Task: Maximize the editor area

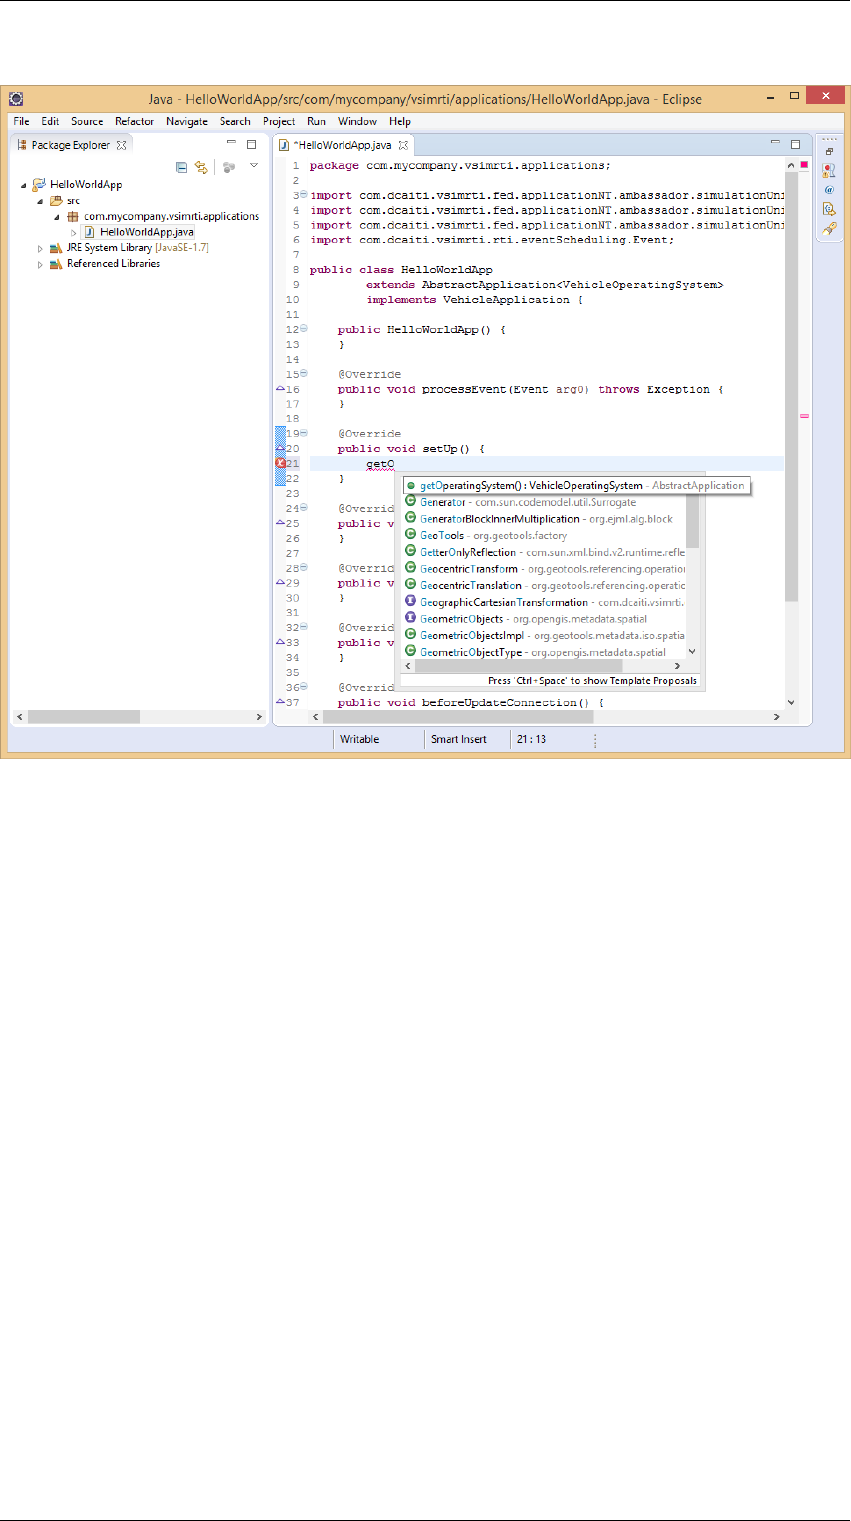Action: [795, 144]
